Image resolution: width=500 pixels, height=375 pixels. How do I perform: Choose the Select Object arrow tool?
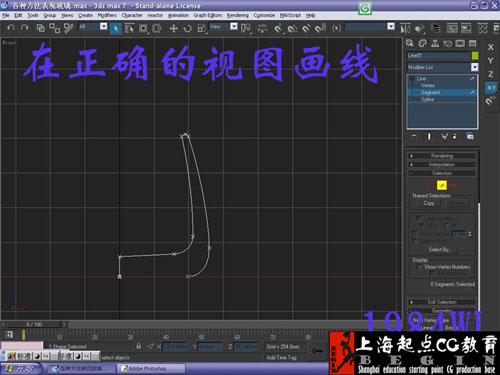115,28
